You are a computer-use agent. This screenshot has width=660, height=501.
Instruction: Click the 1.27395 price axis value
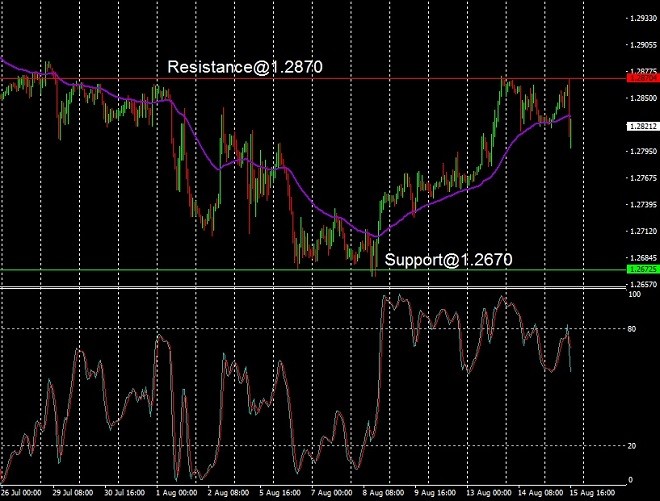click(643, 205)
